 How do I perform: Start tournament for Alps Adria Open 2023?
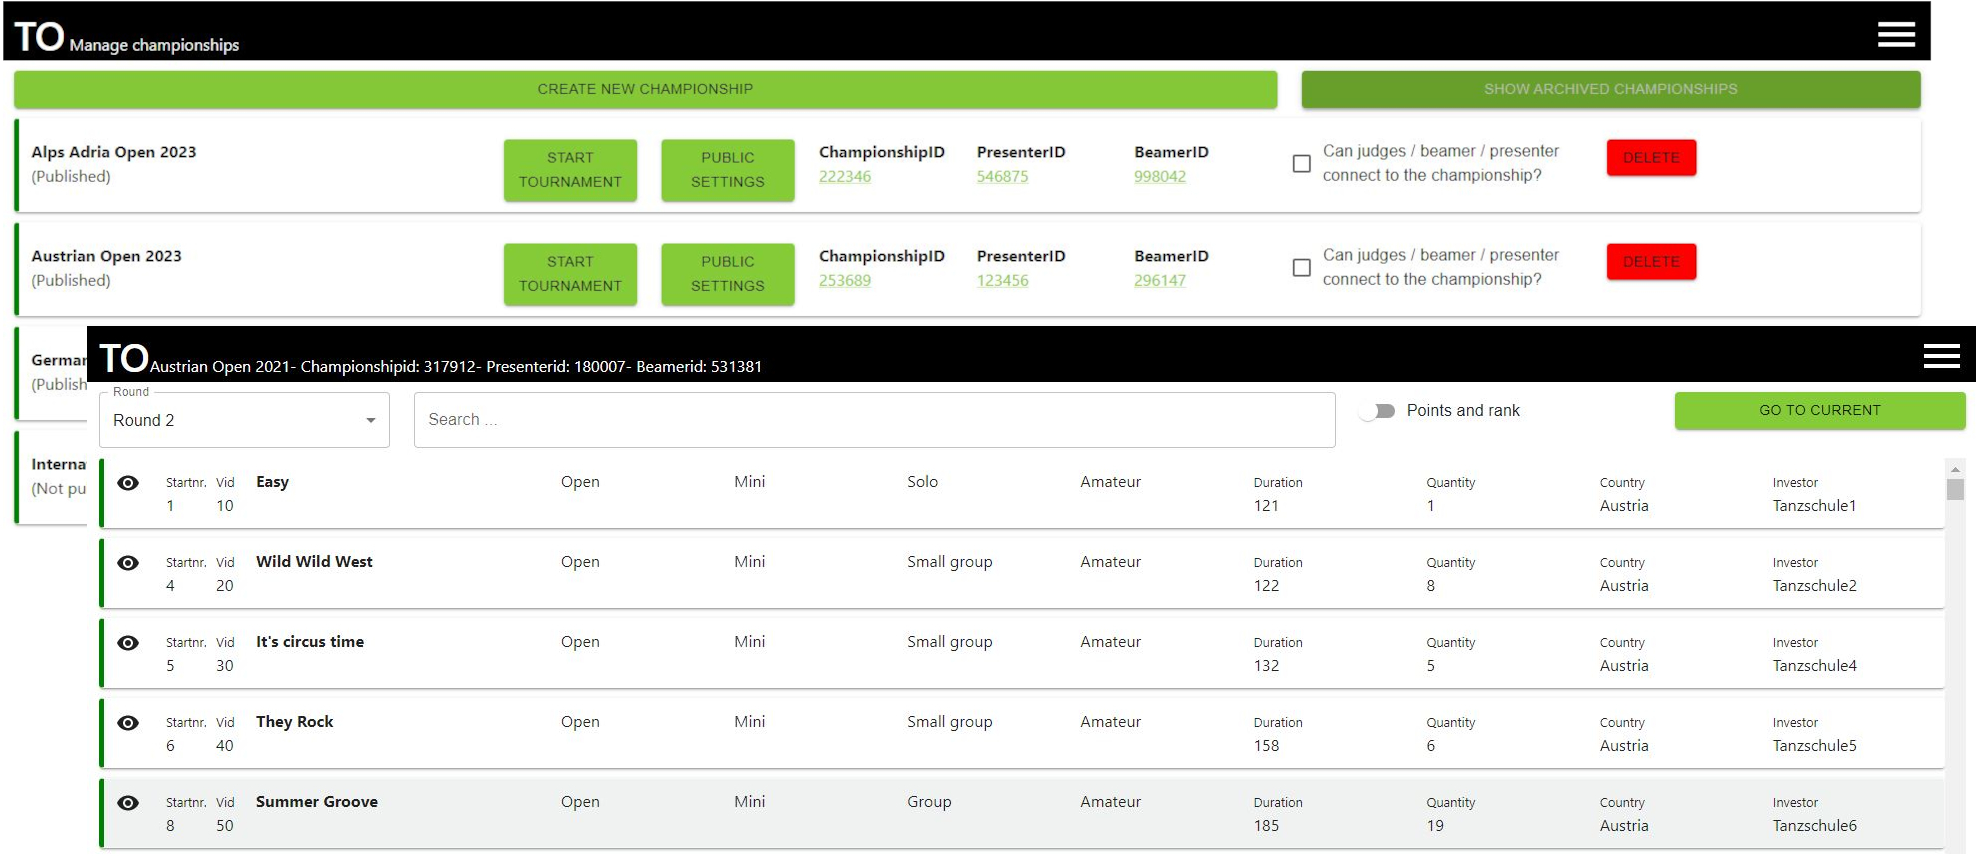point(570,170)
